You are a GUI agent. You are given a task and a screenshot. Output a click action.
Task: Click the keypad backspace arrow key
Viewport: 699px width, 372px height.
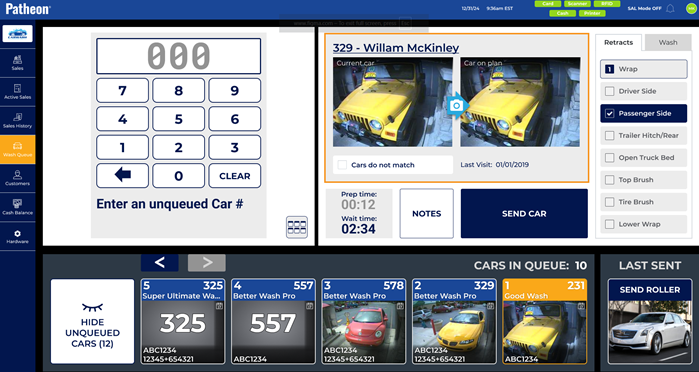(123, 175)
